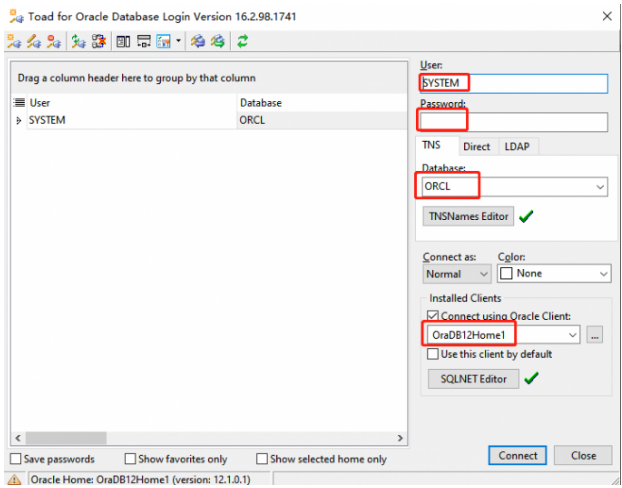Select the SYSTEM user cell in grid
Viewport: 622px width, 488px height.
pyautogui.click(x=132, y=120)
